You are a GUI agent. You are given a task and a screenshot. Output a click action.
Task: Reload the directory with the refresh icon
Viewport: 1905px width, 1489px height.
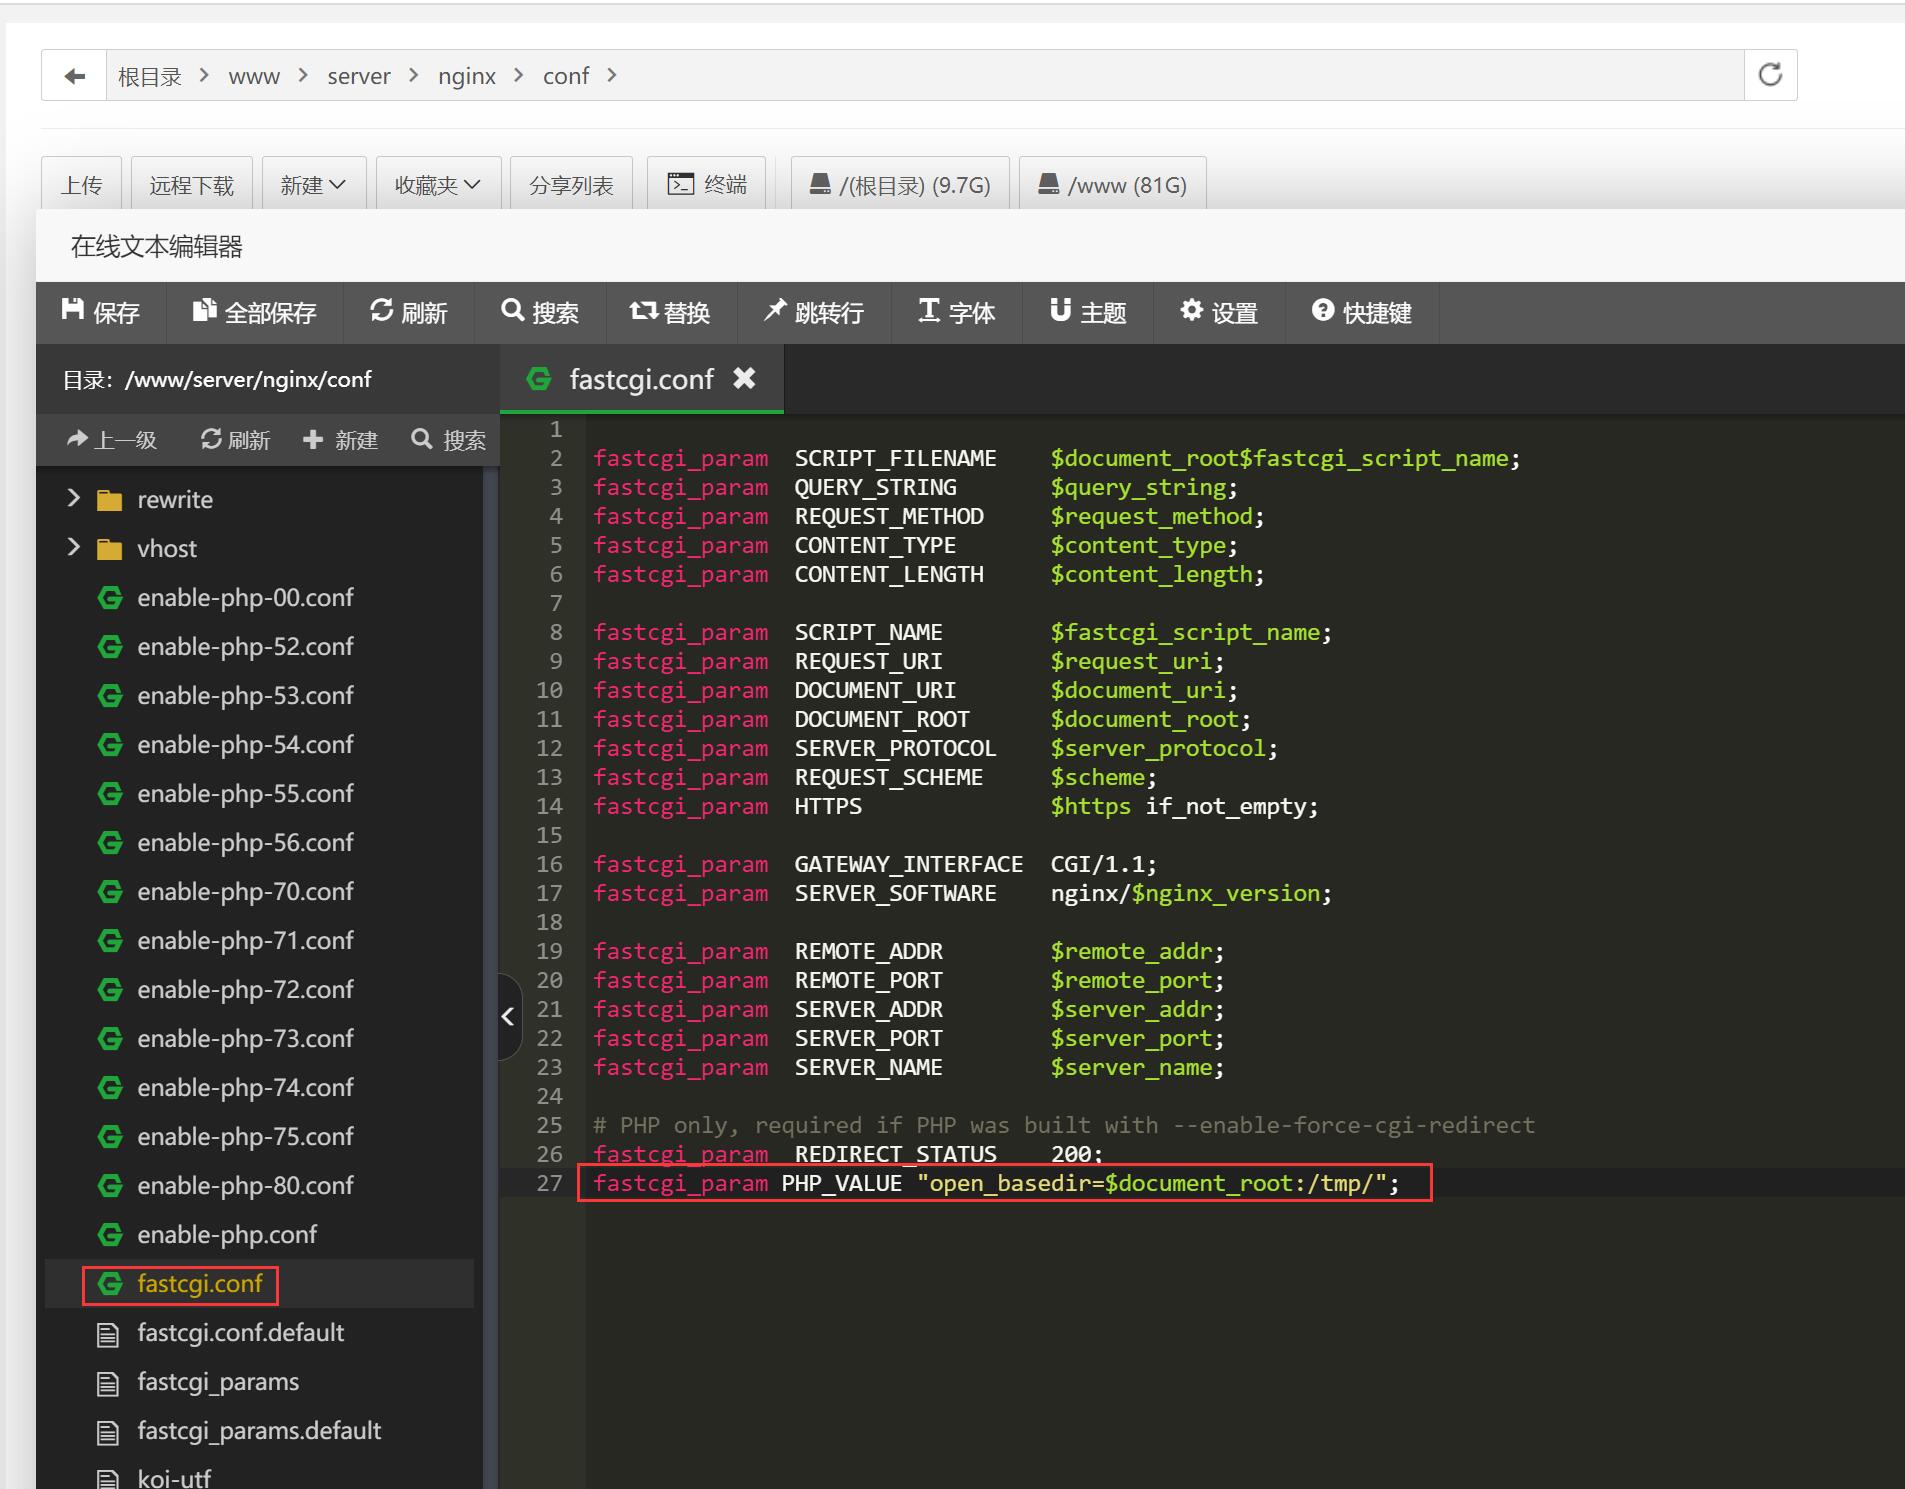pos(1770,75)
